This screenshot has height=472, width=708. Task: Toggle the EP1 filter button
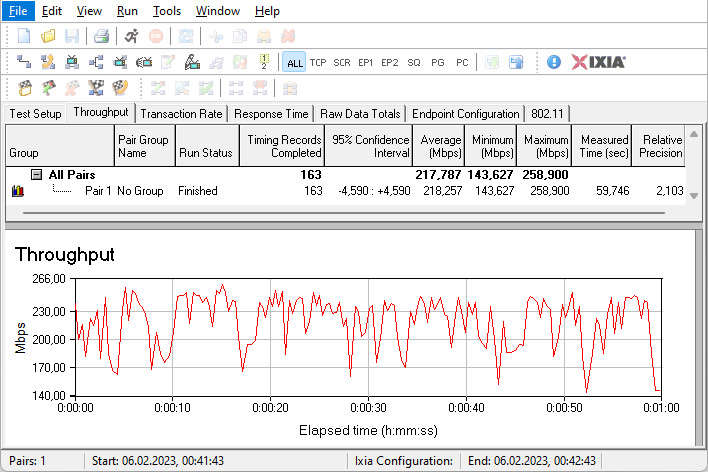tap(366, 62)
